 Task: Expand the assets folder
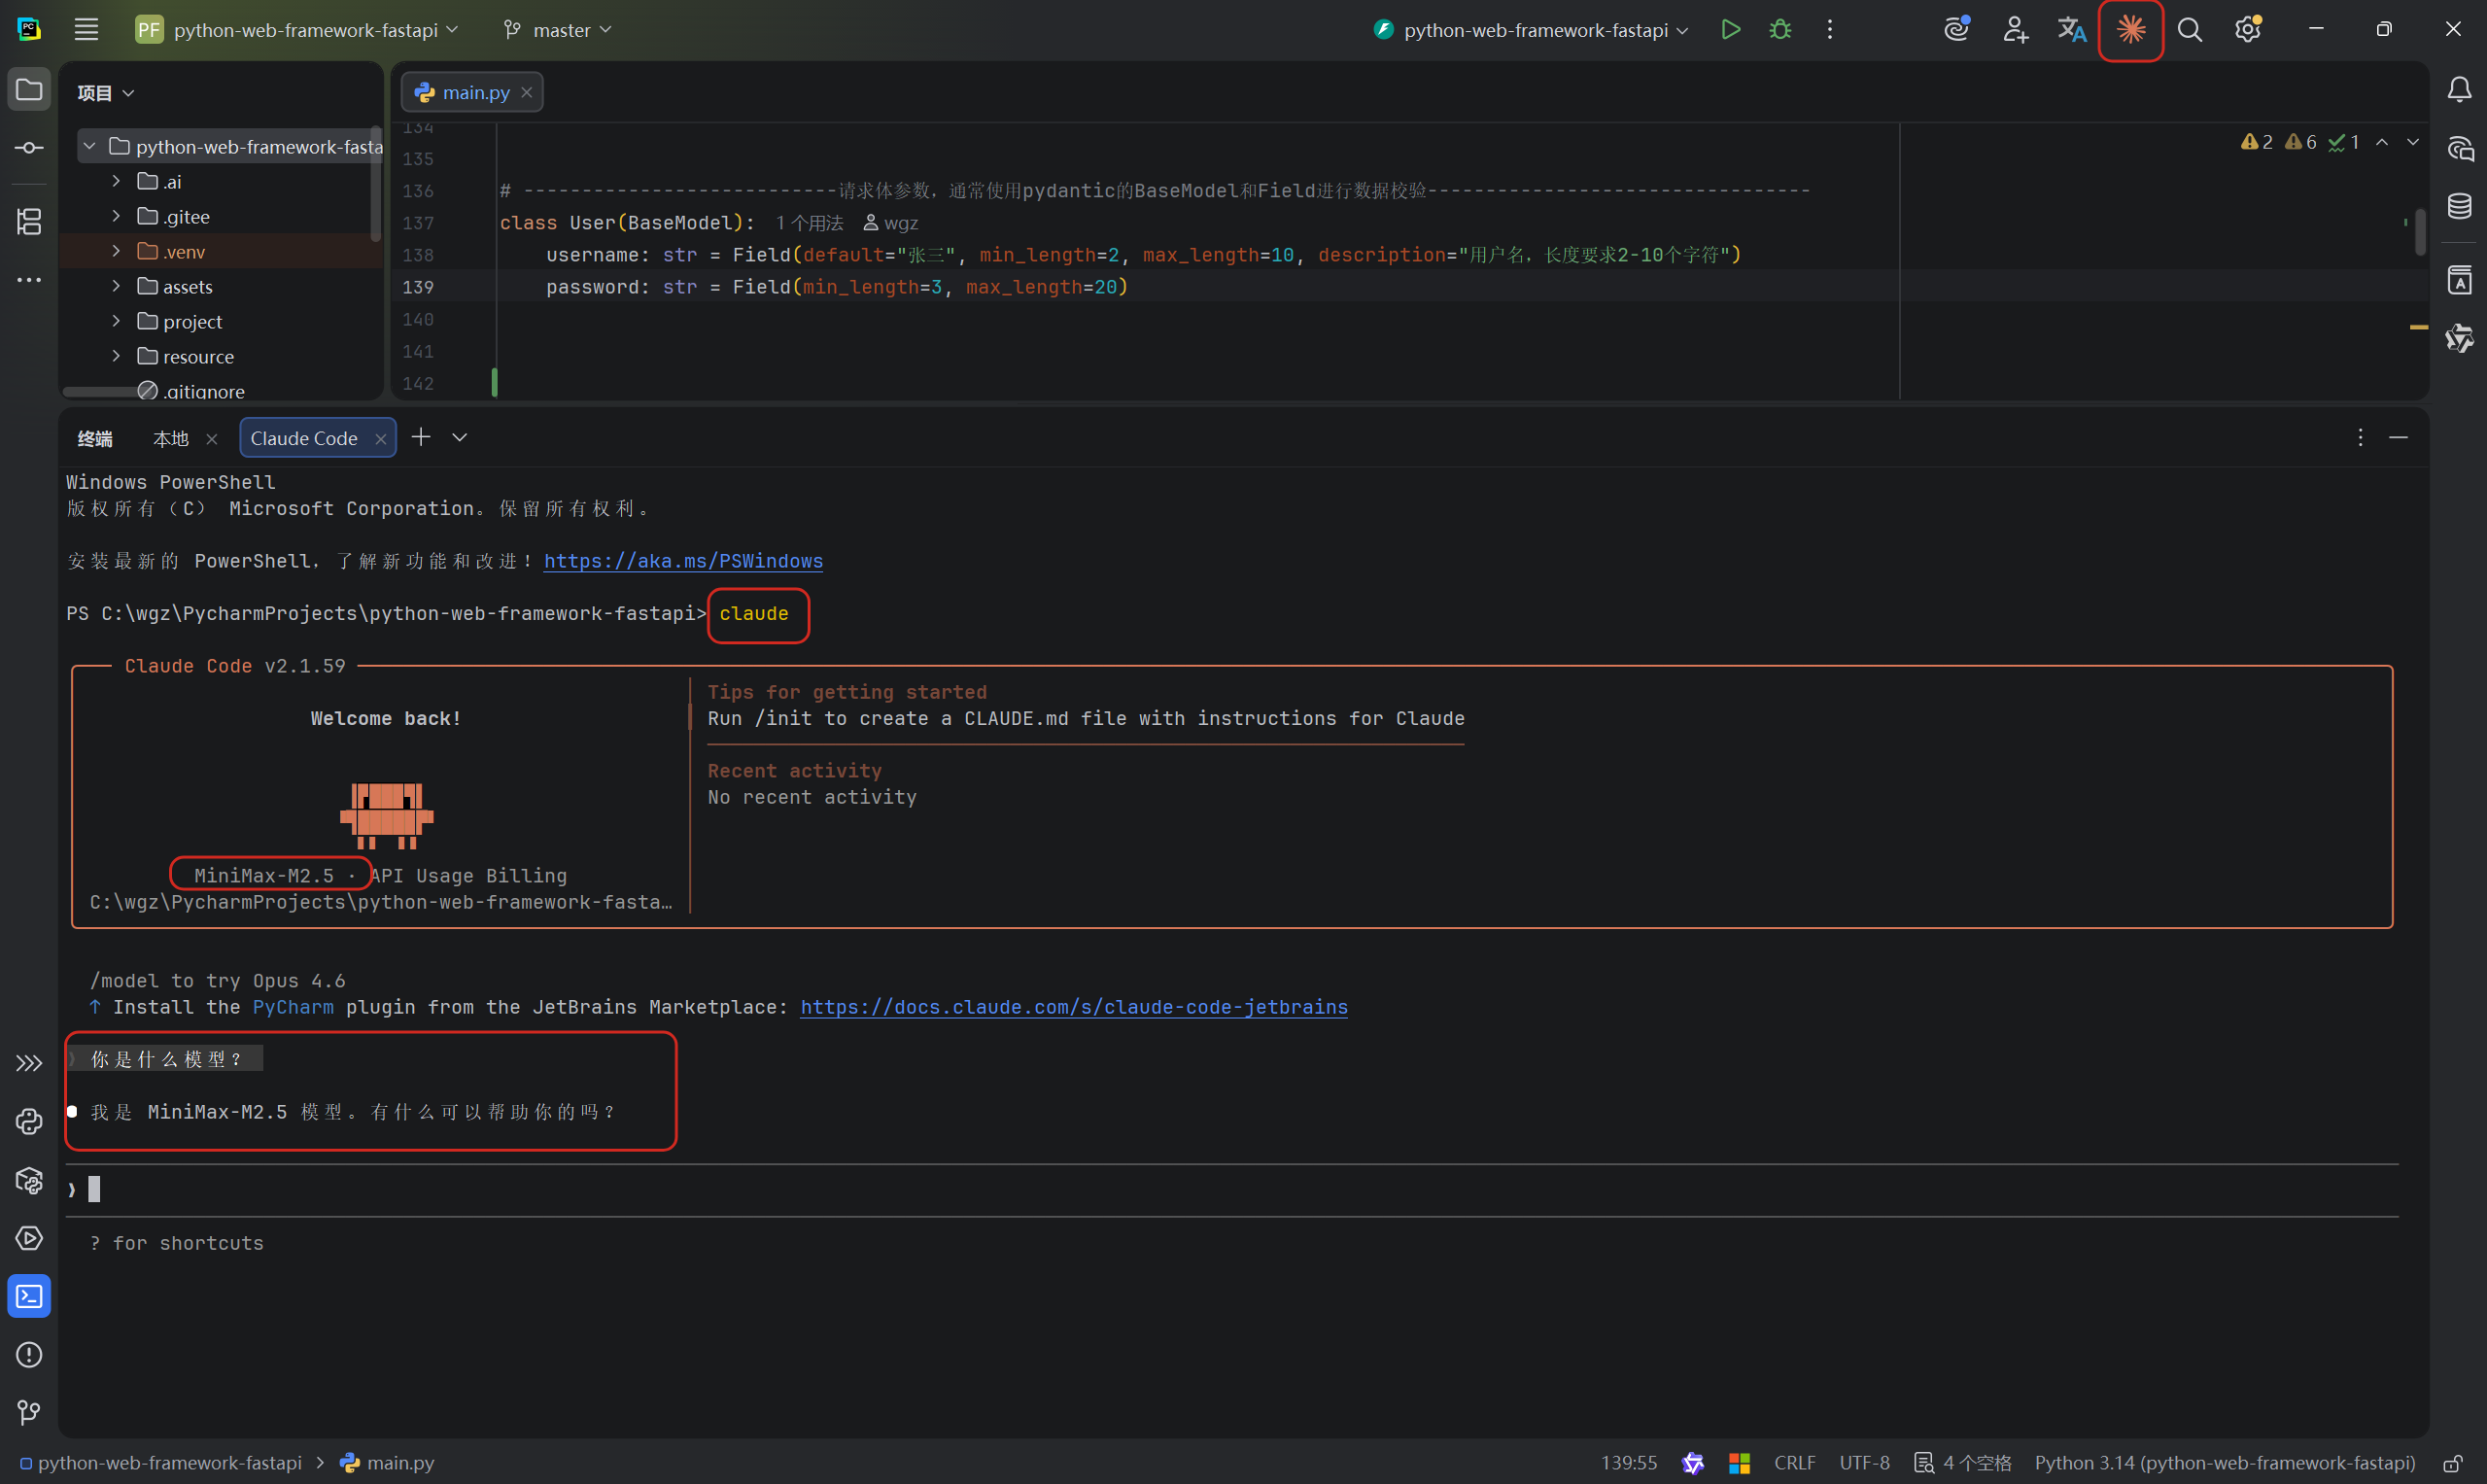pyautogui.click(x=116, y=286)
